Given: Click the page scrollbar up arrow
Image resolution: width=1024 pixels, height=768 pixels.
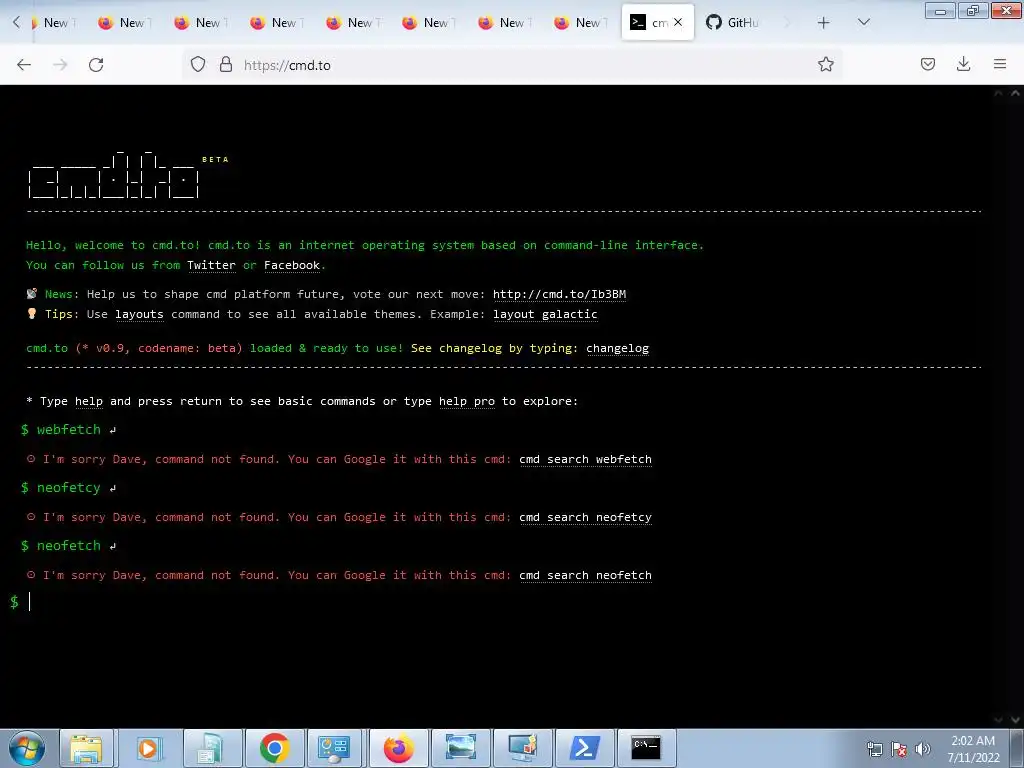Looking at the screenshot, I should [1015, 93].
